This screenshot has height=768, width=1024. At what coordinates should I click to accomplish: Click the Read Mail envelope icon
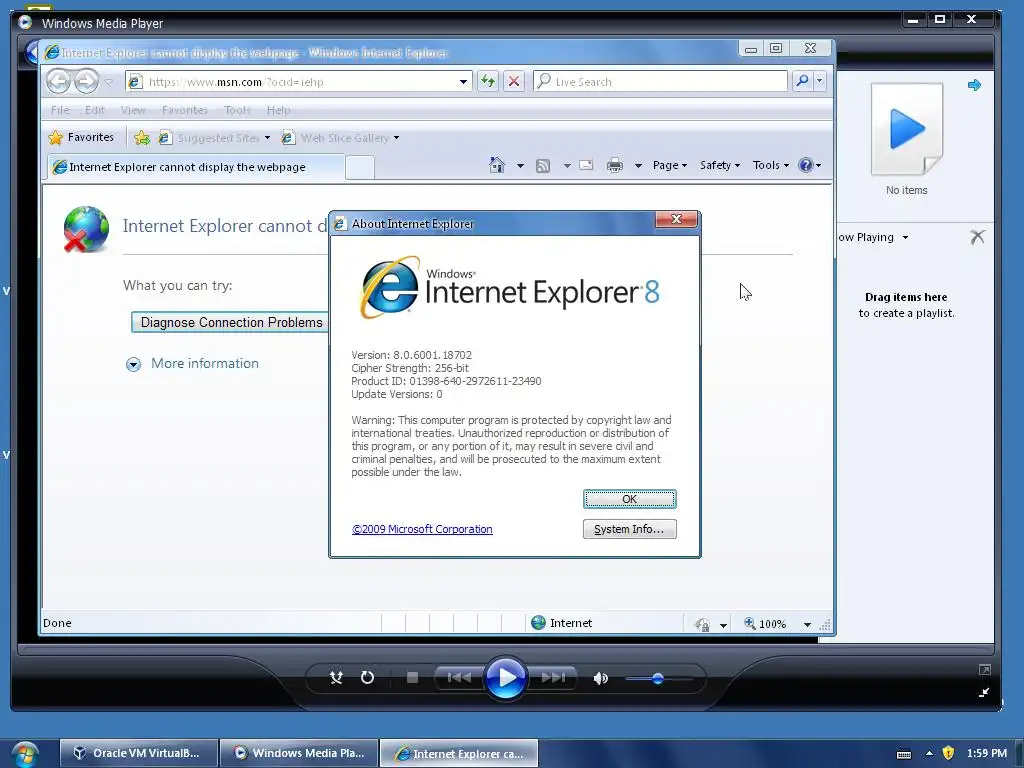point(586,165)
